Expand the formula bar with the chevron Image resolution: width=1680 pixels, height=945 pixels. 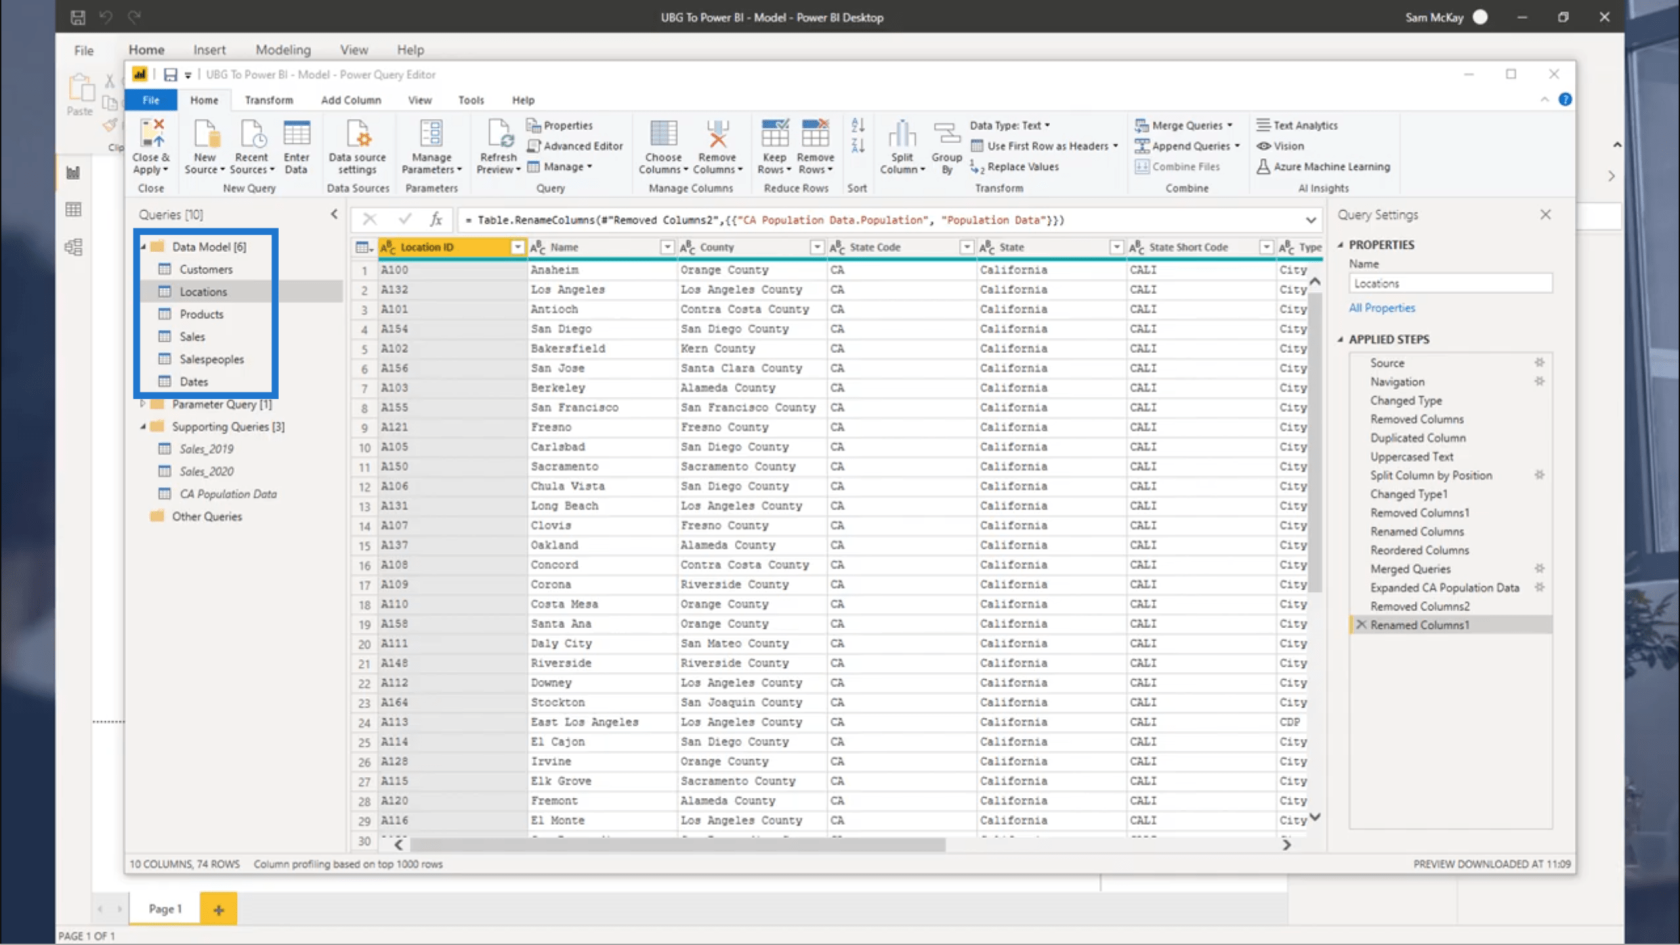pos(1310,220)
